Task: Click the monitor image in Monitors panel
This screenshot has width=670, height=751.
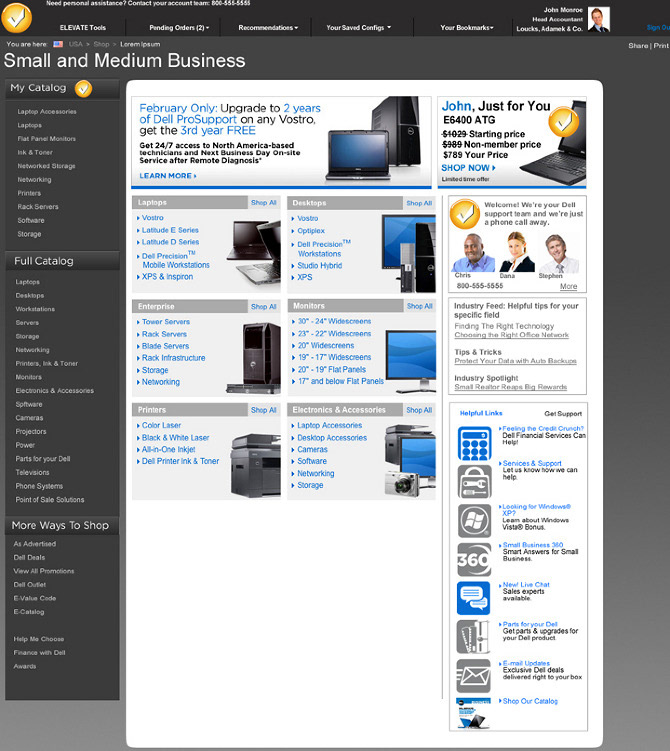Action: pyautogui.click(x=411, y=362)
